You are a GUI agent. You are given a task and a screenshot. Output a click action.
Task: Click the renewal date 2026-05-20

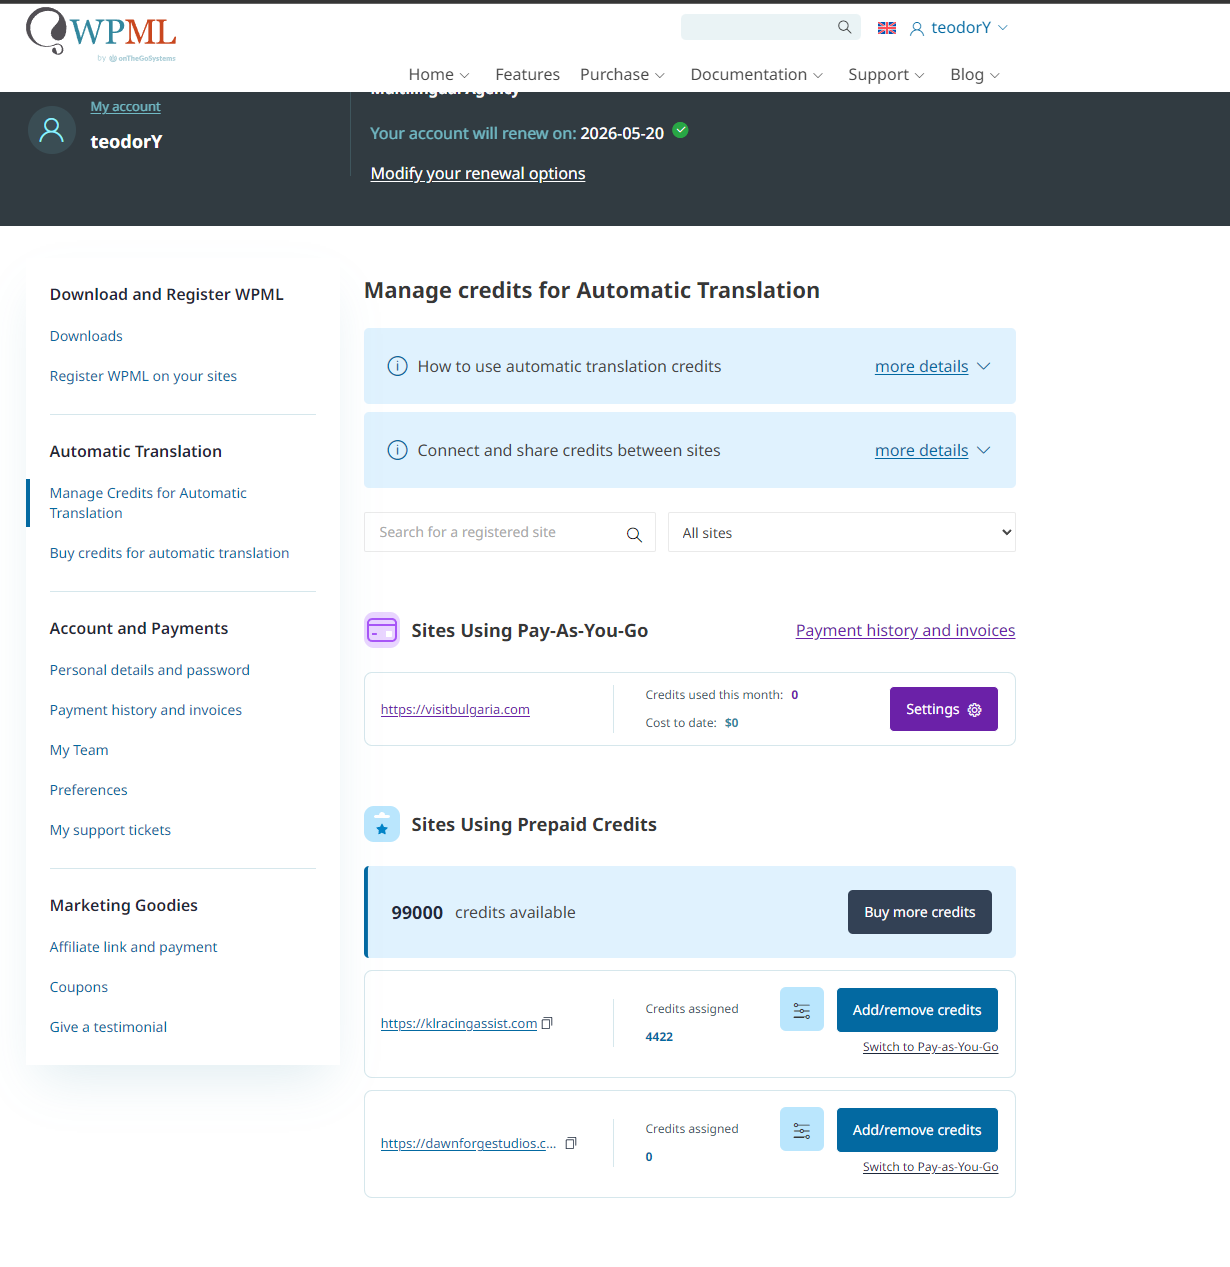tap(622, 133)
